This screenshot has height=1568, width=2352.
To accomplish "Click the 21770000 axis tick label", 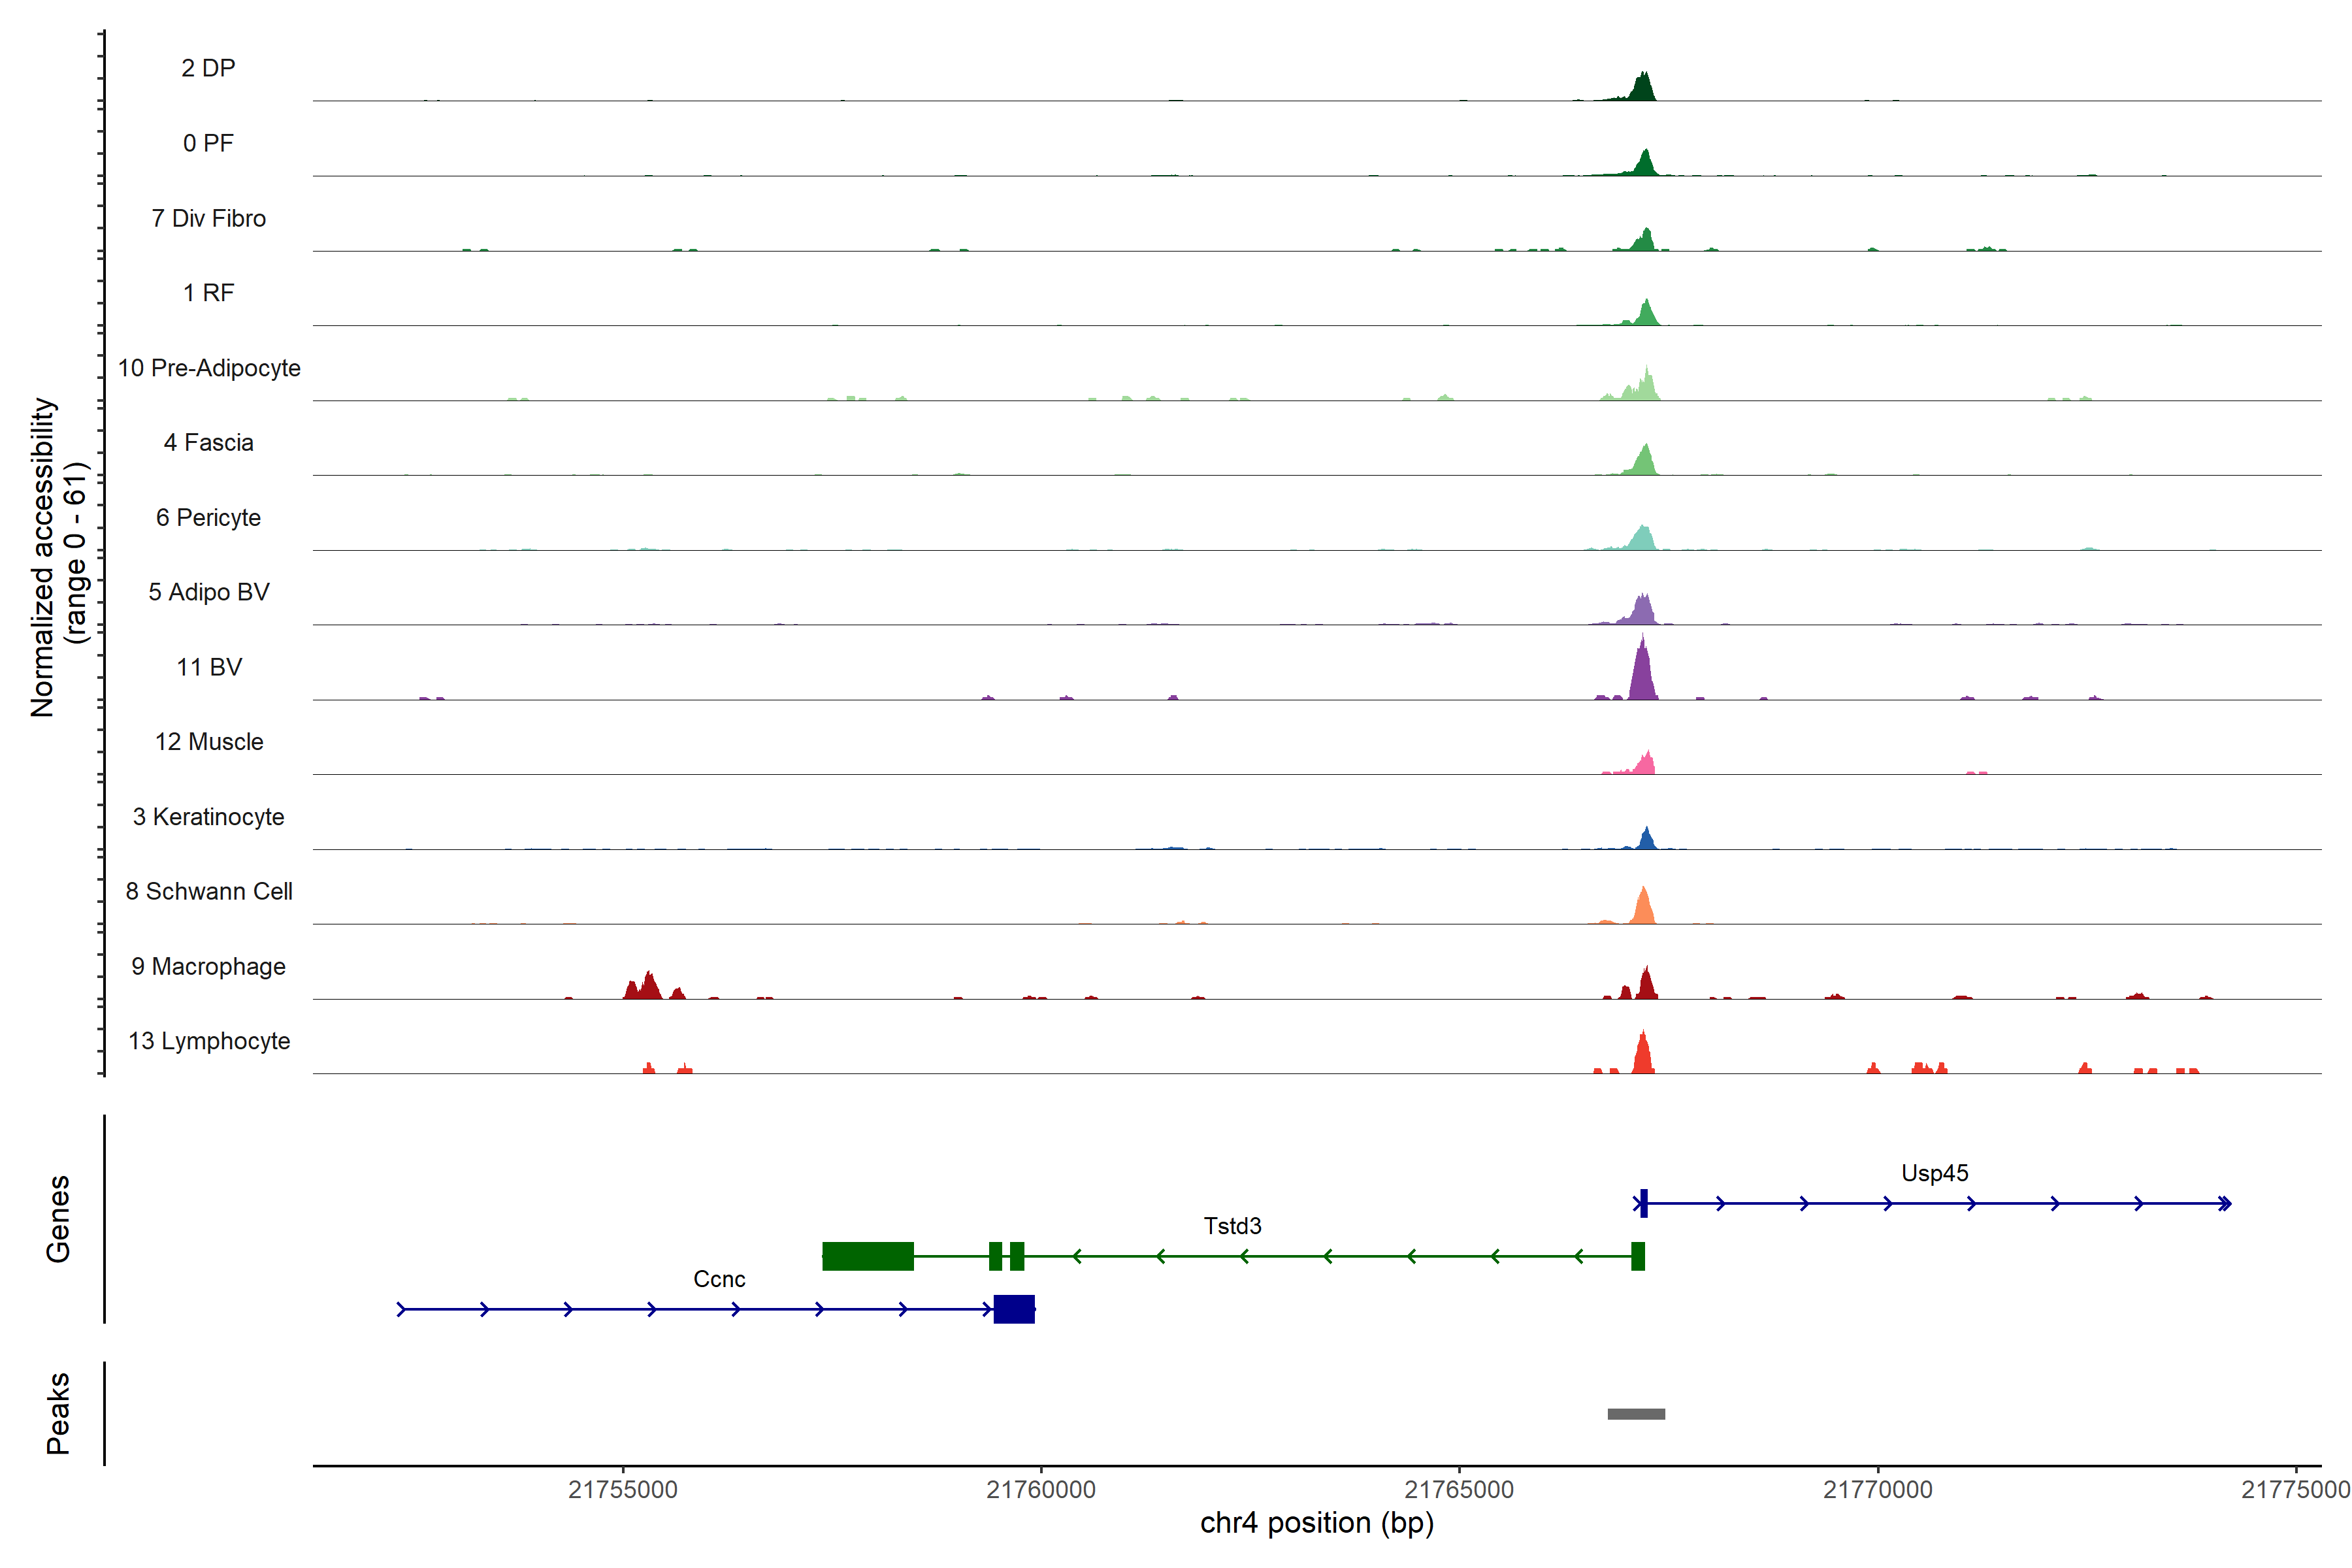I will pos(1877,1489).
